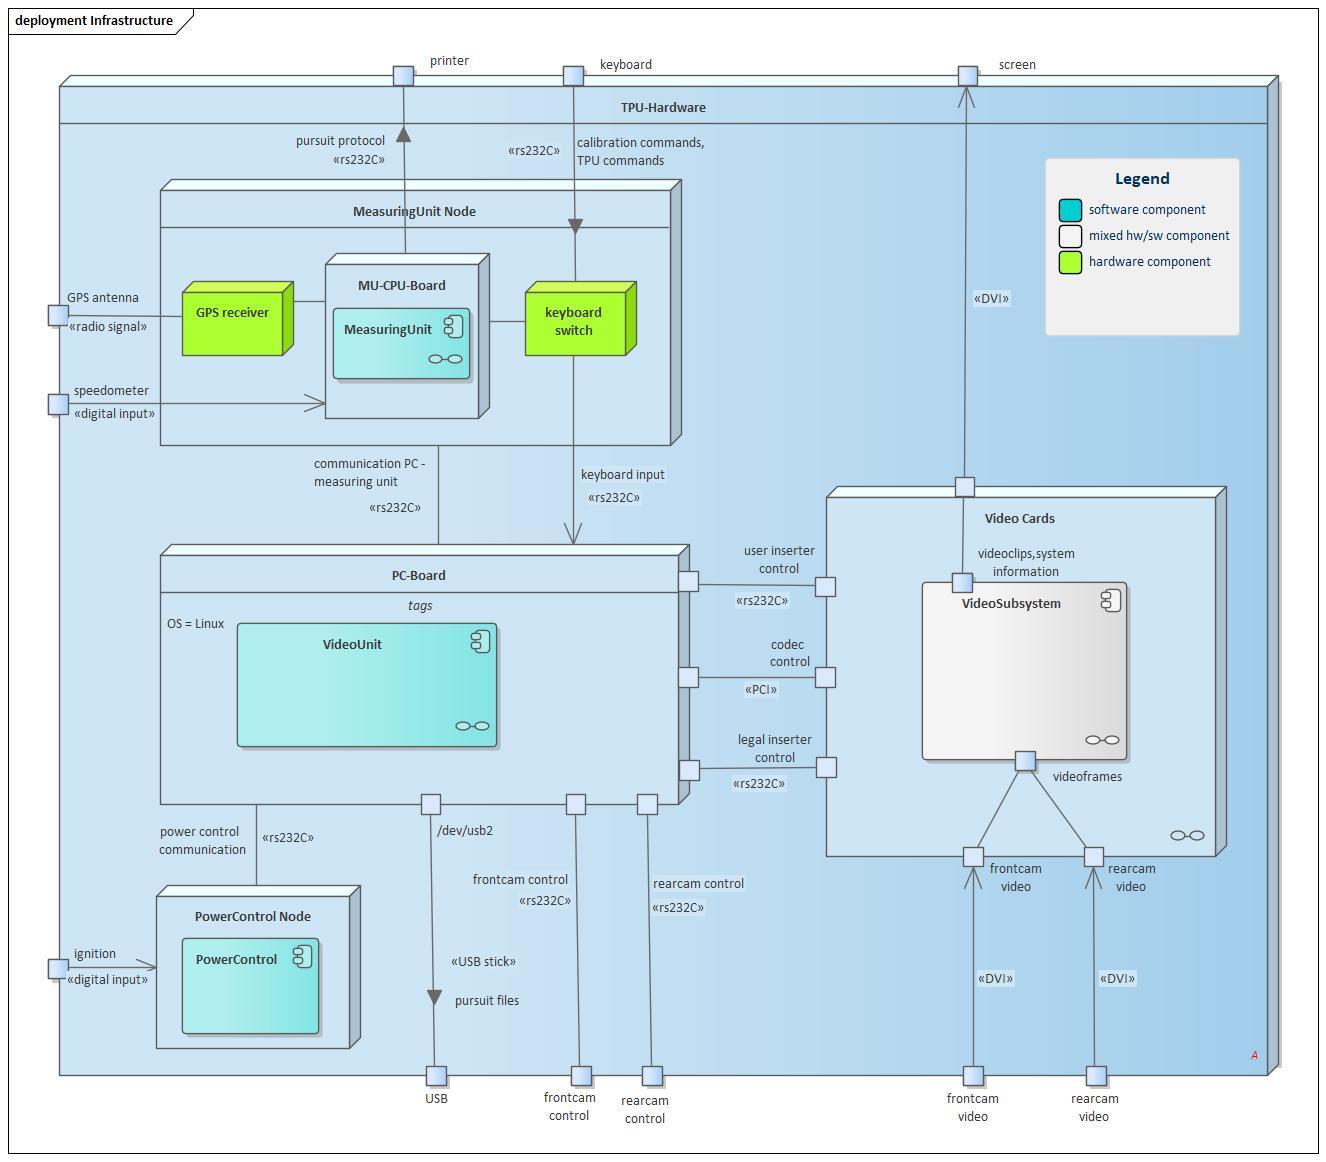Click the software component legend swatch
Image resolution: width=1326 pixels, height=1162 pixels.
coord(1070,210)
